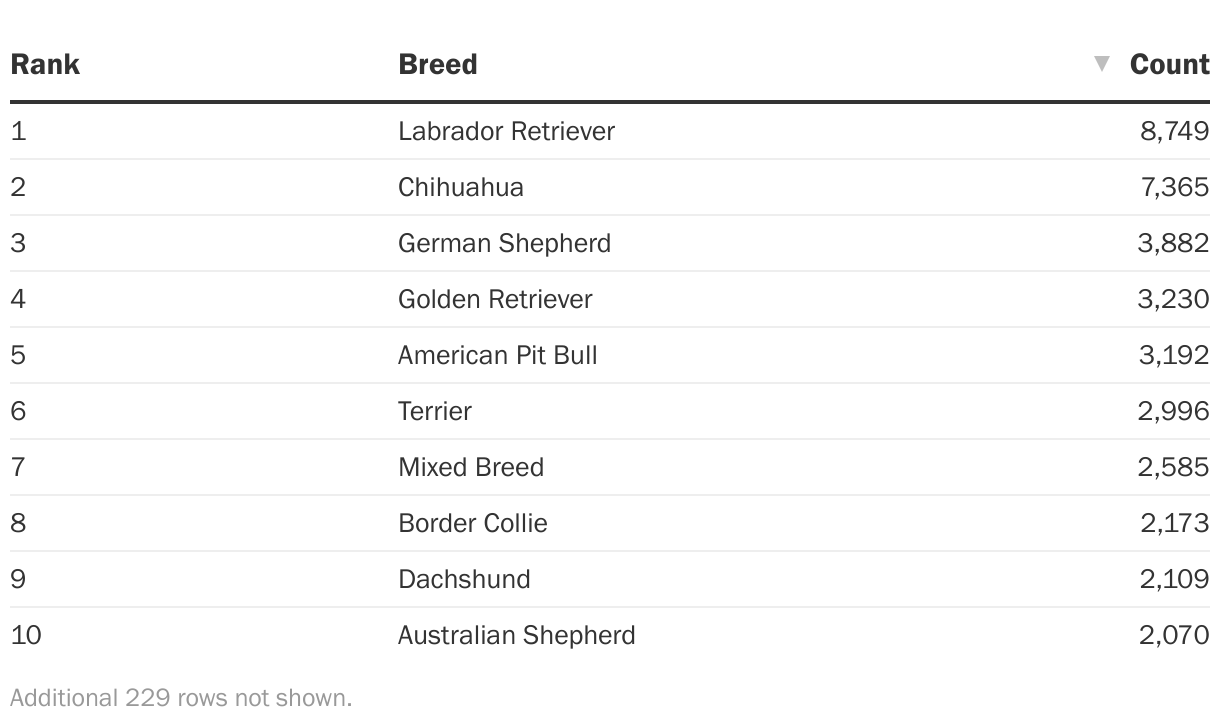The height and width of the screenshot is (724, 1220).
Task: Sort table by Count column header
Action: (x=1169, y=64)
